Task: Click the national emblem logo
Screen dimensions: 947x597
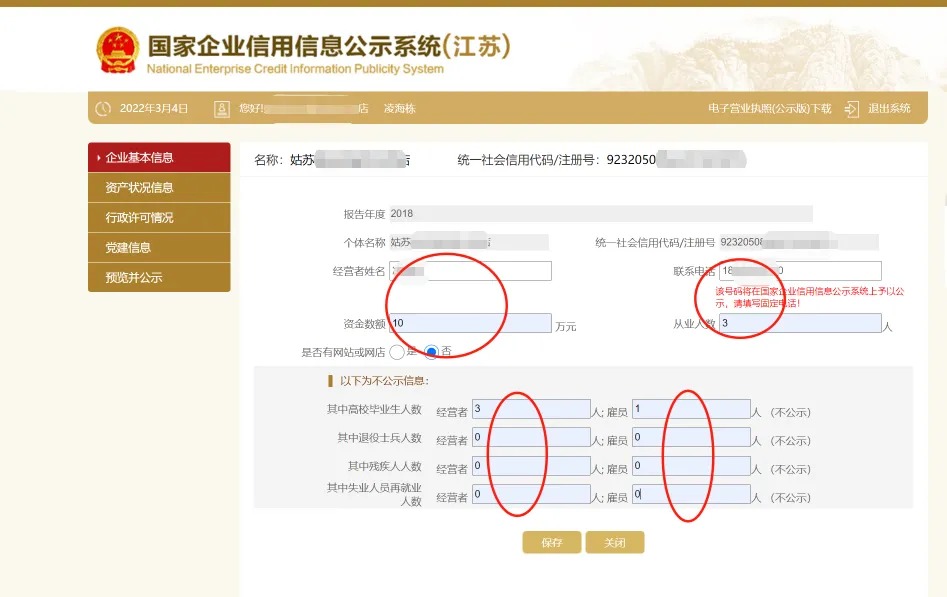Action: 117,49
